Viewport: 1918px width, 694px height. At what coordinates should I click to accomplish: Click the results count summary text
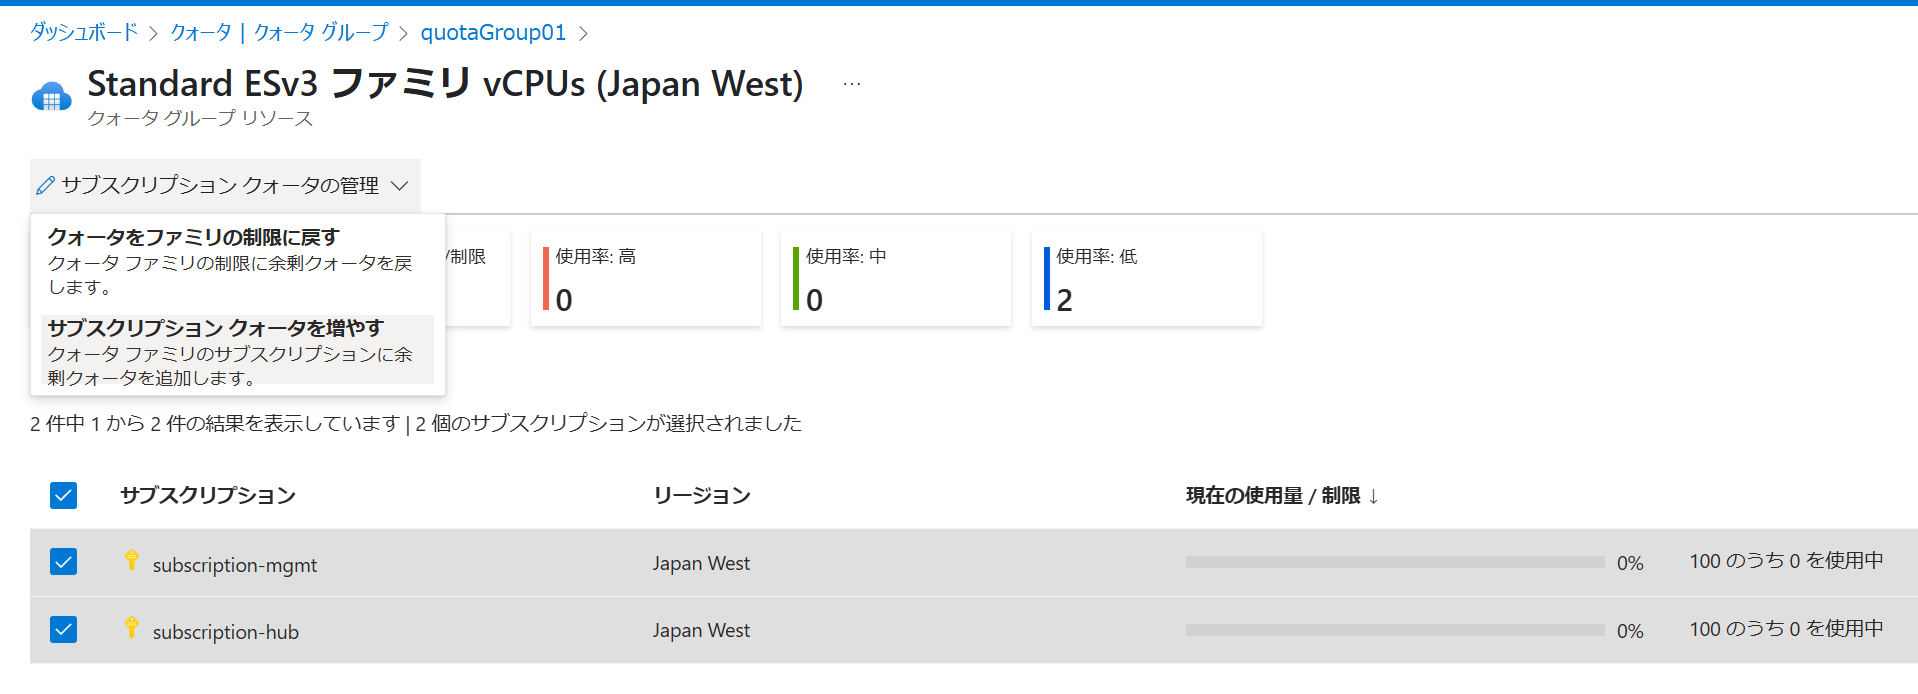[x=416, y=424]
